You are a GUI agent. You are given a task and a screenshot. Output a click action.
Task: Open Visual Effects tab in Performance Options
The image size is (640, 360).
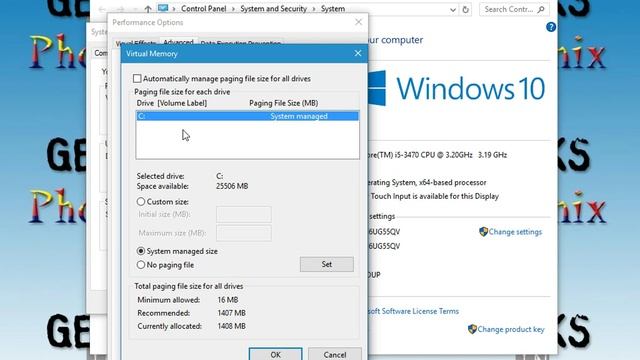(136, 43)
